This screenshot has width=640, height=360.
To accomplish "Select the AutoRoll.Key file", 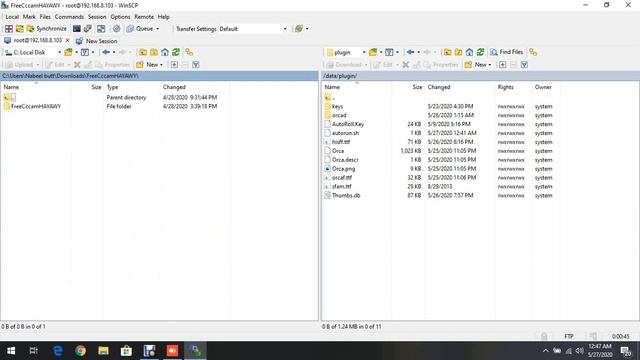I will point(348,124).
